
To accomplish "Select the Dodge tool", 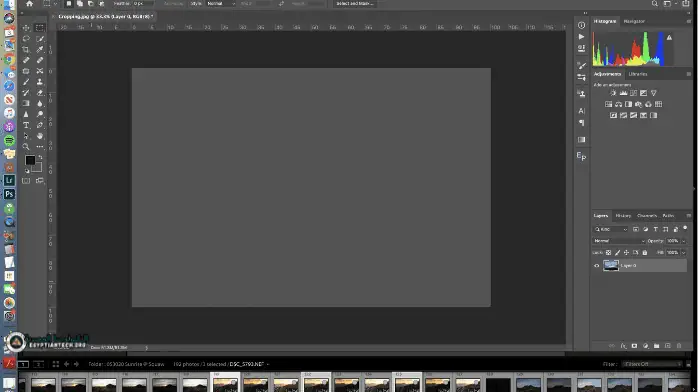I will 40,114.
